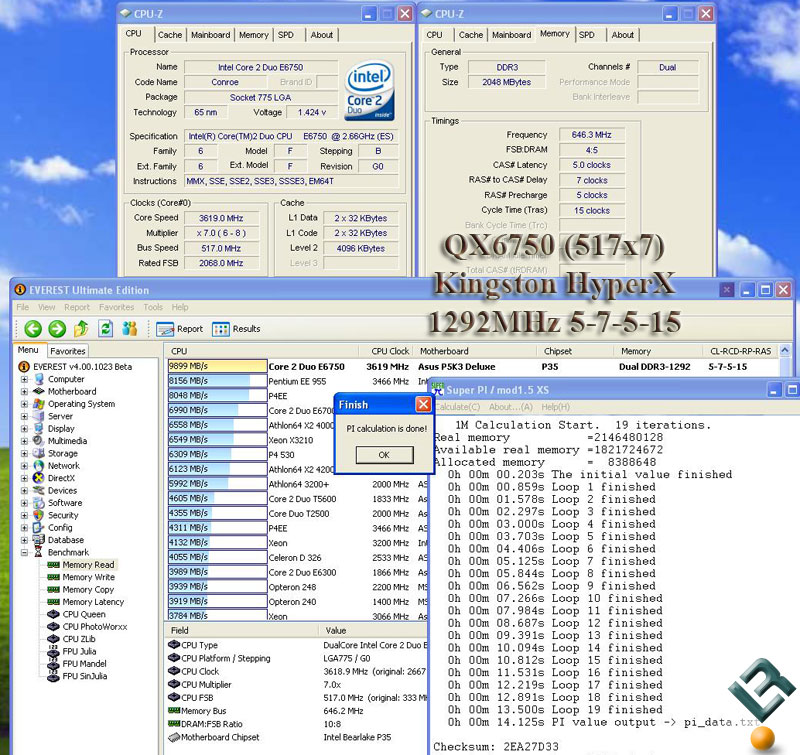Click the Chipset column header
The height and width of the screenshot is (755, 800).
pyautogui.click(x=575, y=351)
